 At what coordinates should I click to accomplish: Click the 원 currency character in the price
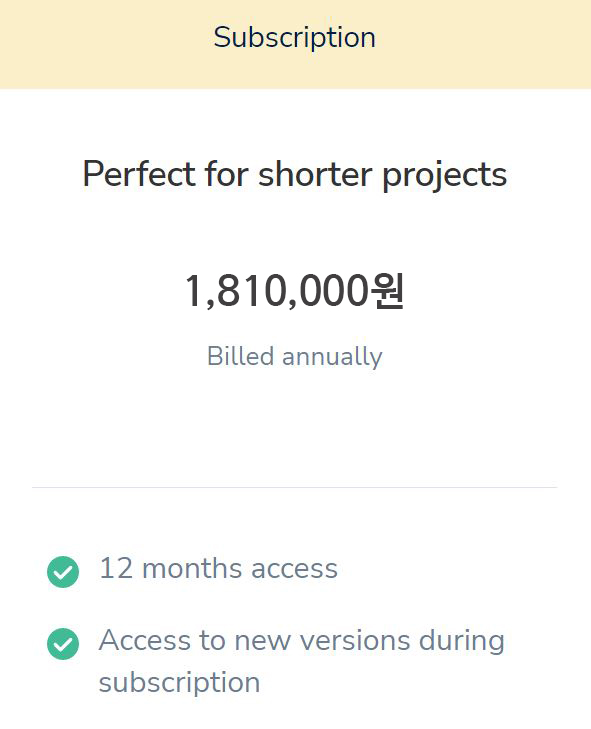coord(387,291)
